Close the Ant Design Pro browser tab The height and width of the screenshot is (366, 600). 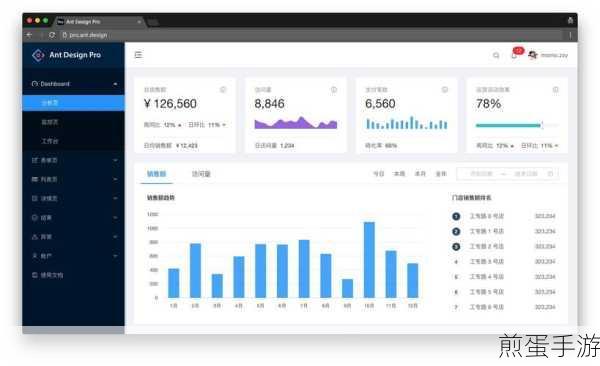(x=139, y=22)
